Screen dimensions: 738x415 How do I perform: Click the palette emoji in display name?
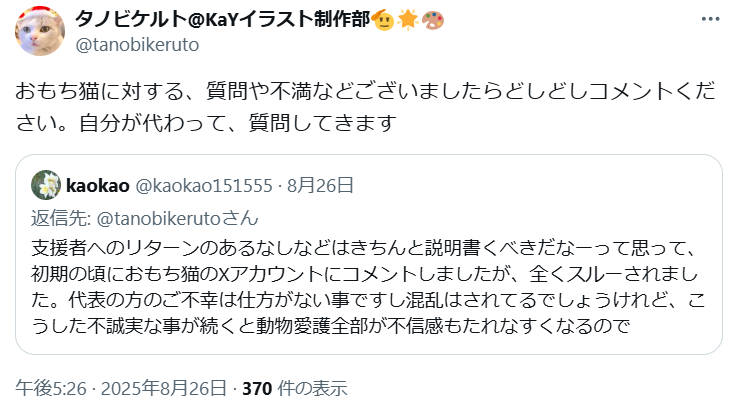click(x=433, y=20)
